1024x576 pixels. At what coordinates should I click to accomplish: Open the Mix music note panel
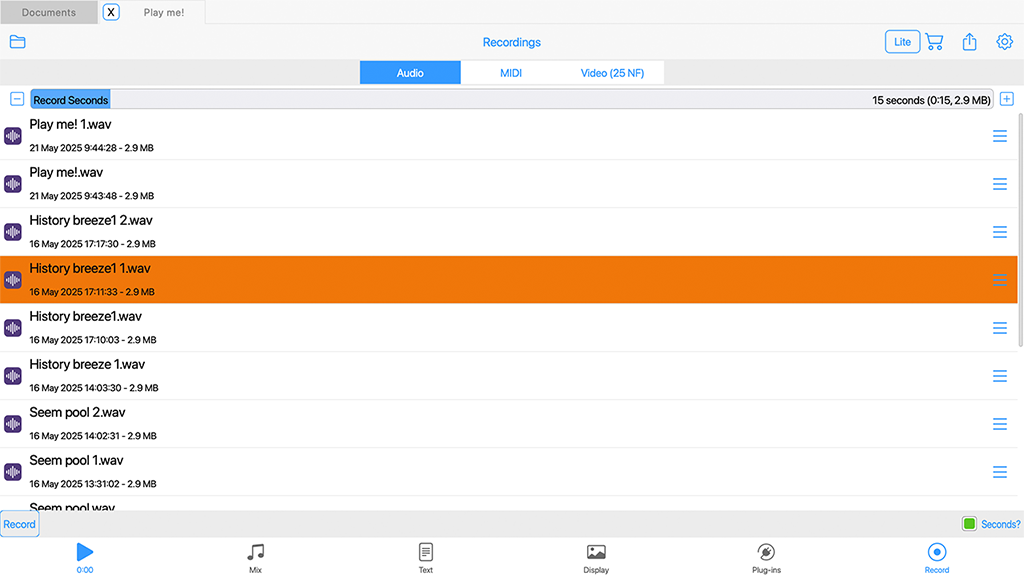(256, 557)
